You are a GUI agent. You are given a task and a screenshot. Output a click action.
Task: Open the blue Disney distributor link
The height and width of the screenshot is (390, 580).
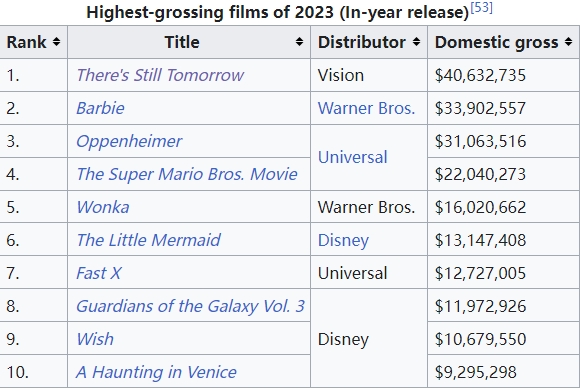coord(343,240)
